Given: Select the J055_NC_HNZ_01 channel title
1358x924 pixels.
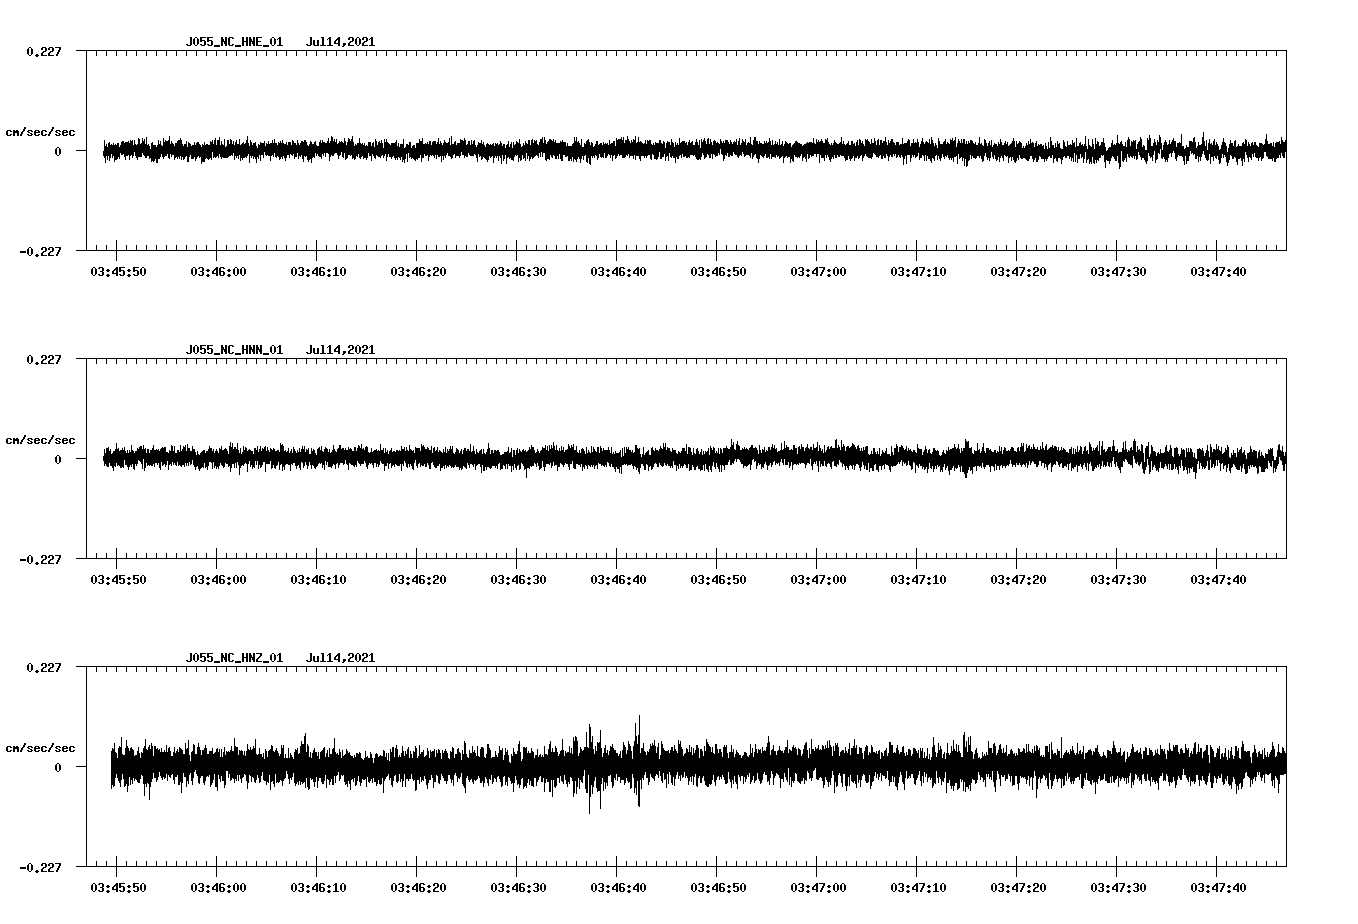Looking at the screenshot, I should [233, 658].
